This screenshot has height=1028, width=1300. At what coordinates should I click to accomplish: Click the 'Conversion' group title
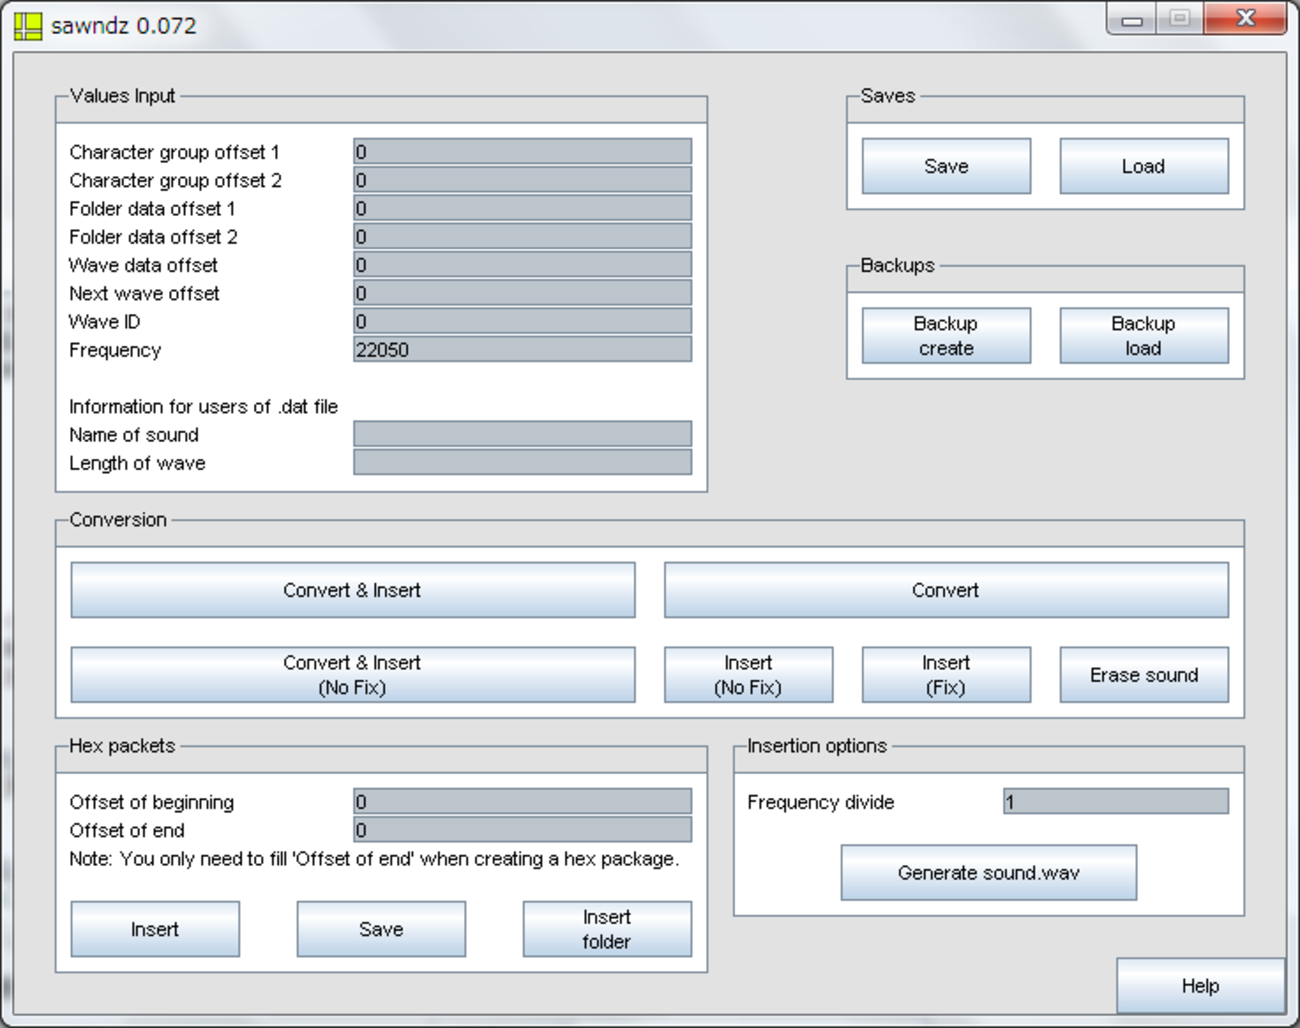point(118,520)
